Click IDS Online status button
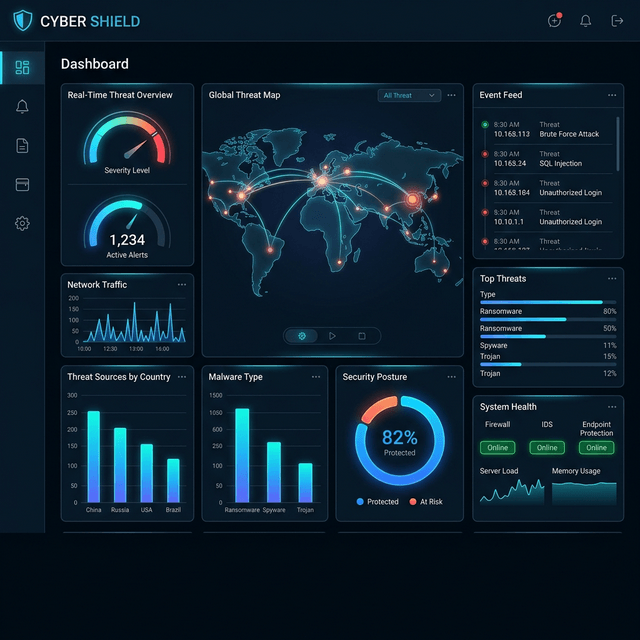Screen dimensions: 640x640 (x=547, y=448)
